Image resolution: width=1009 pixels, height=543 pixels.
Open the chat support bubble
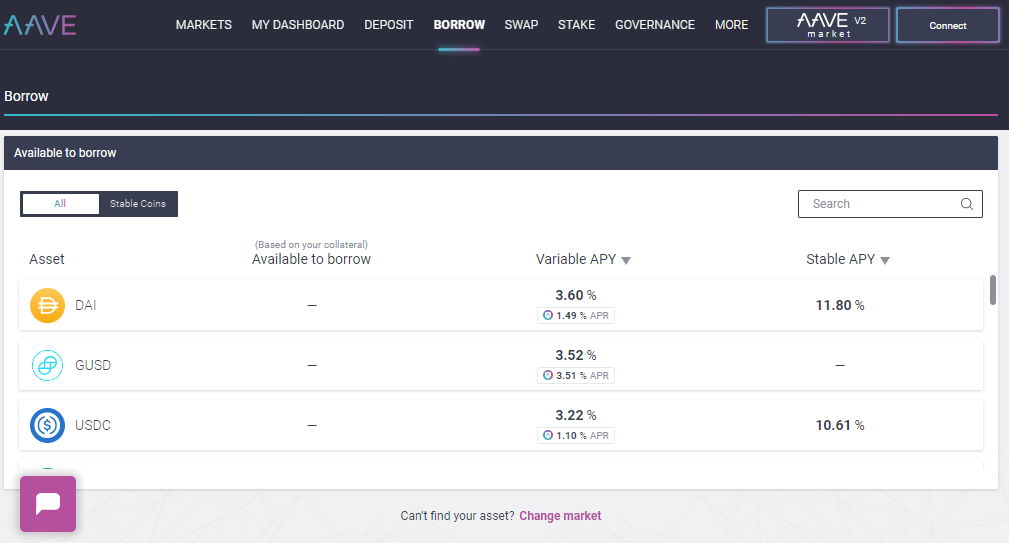(48, 504)
